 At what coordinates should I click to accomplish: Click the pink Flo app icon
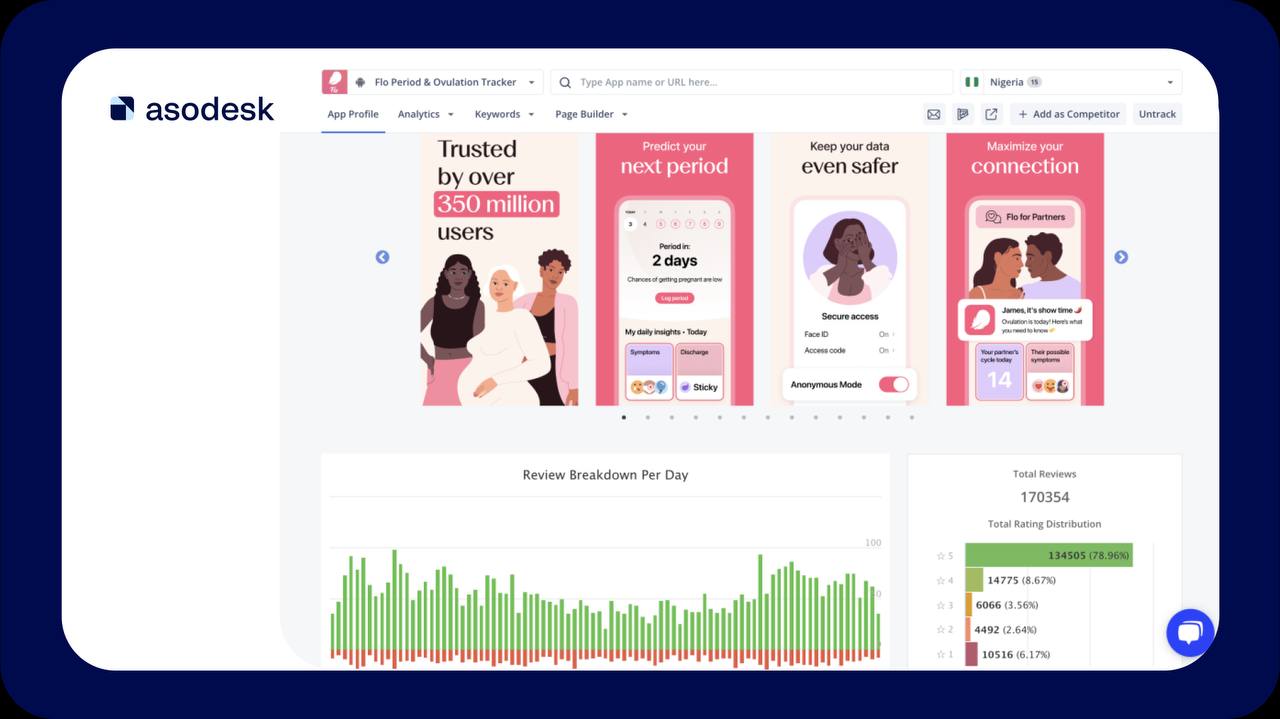click(x=334, y=82)
